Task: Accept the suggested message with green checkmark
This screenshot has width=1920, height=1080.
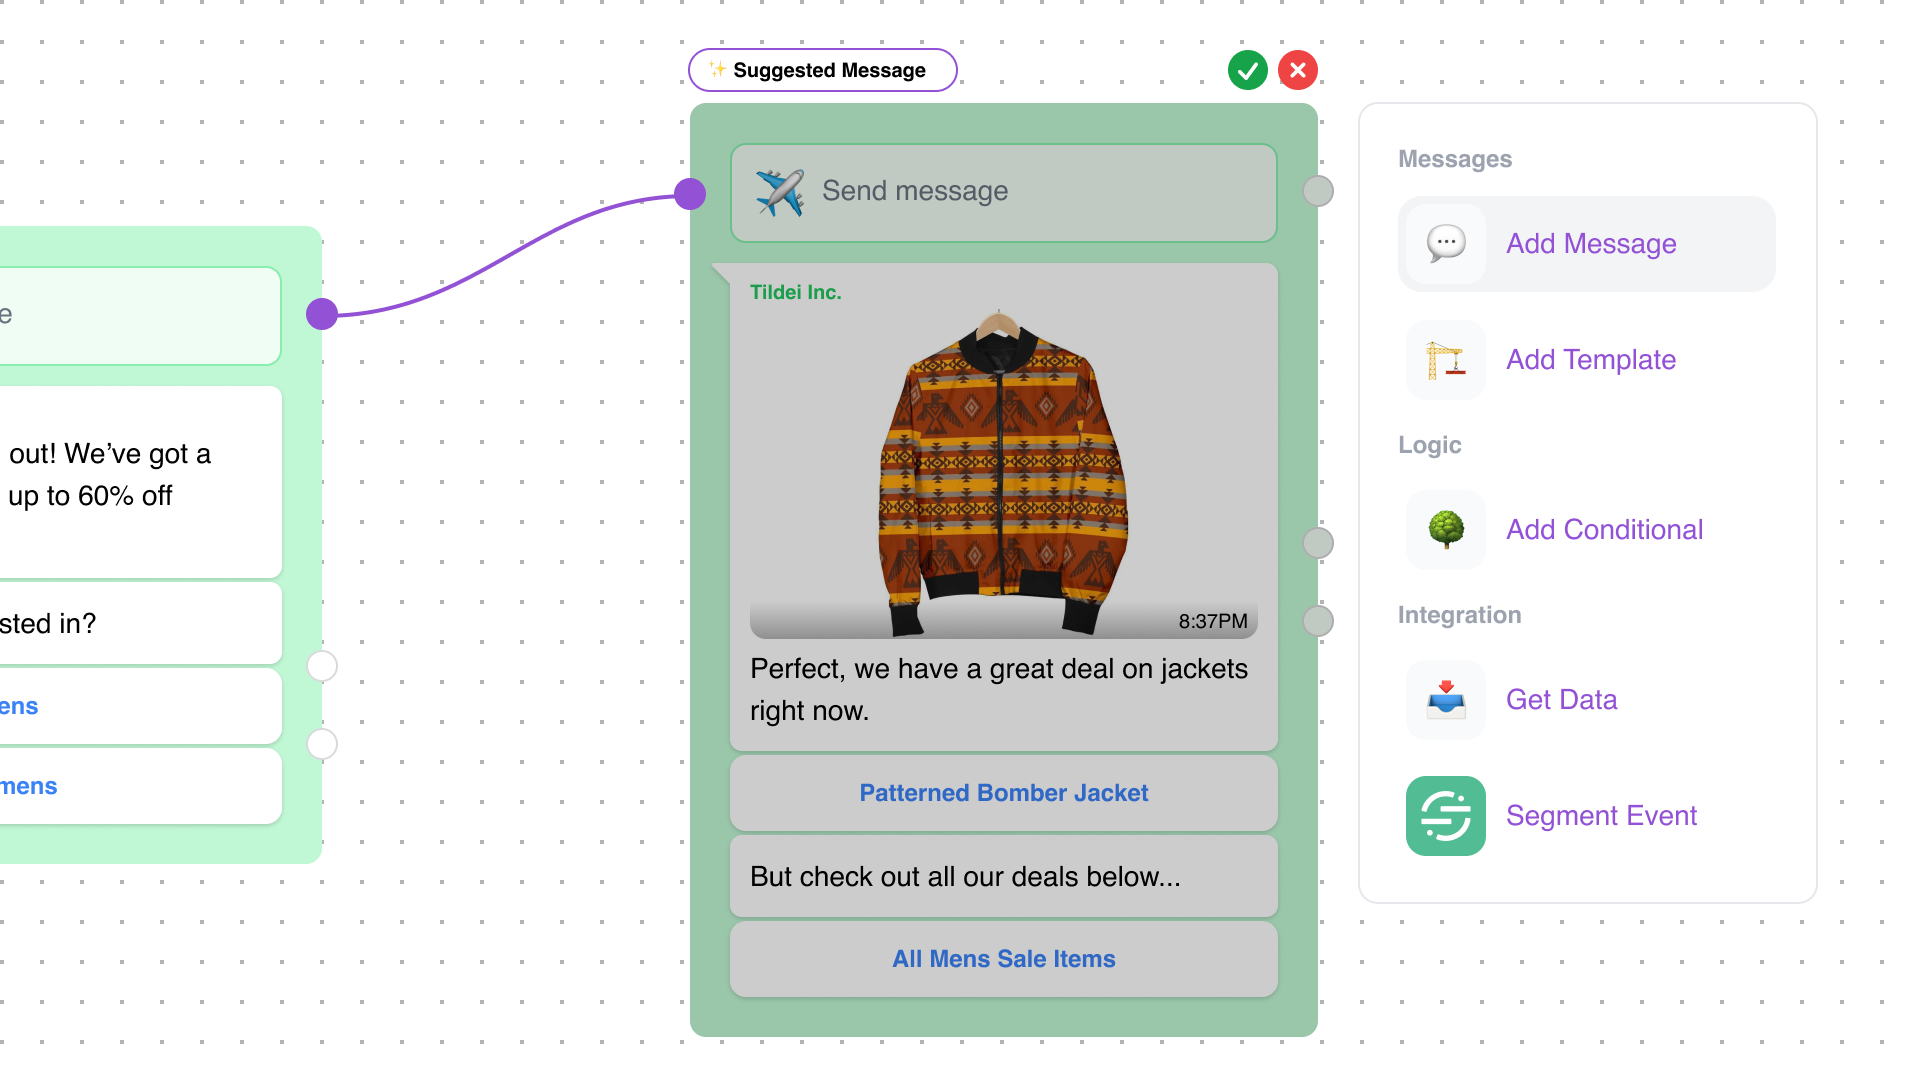Action: pos(1247,70)
